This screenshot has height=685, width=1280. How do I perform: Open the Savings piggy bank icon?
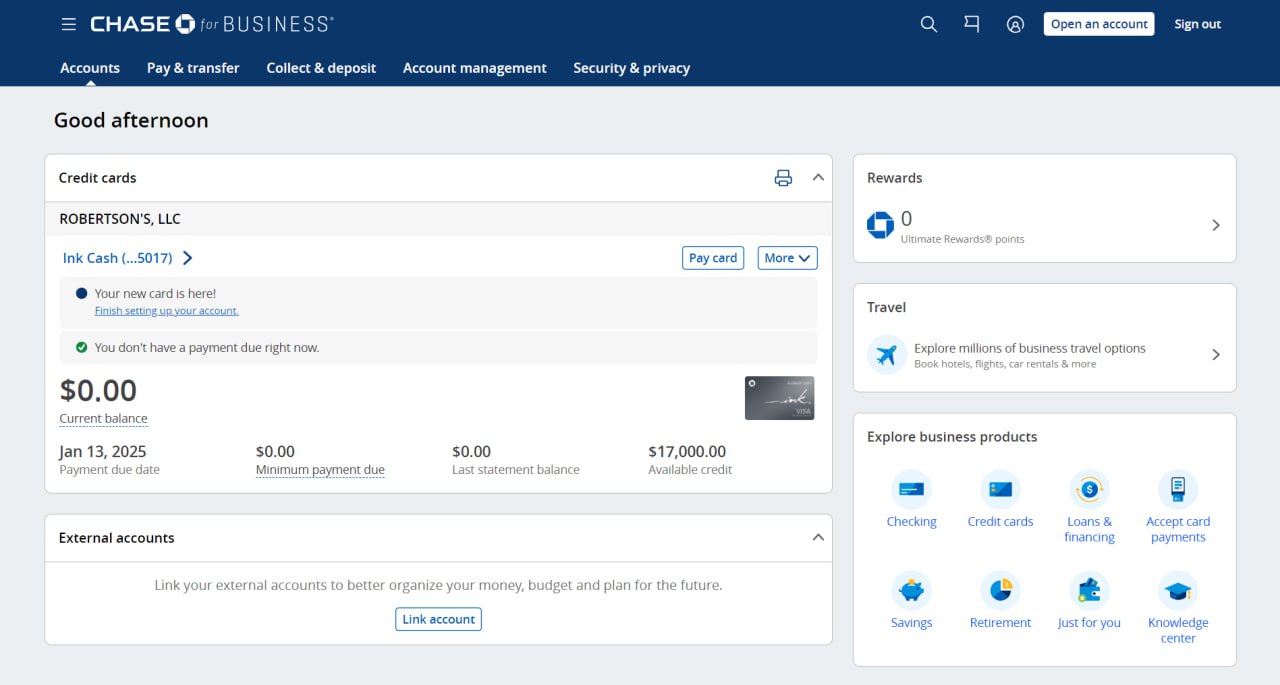(911, 591)
